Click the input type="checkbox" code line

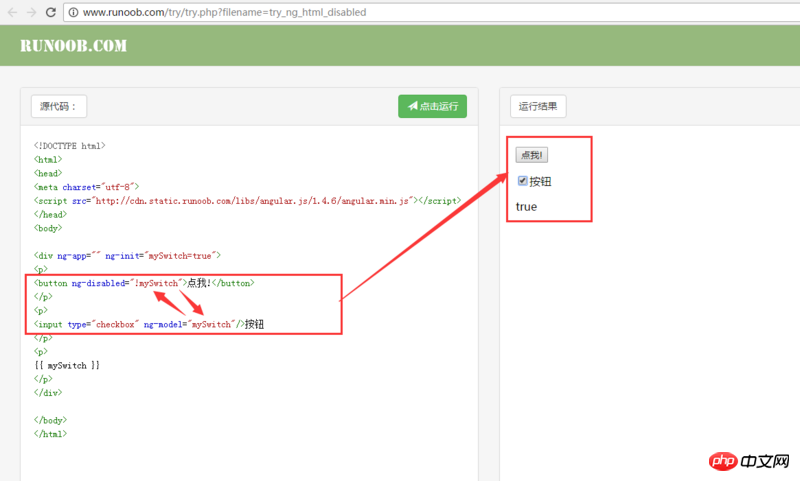[x=149, y=324]
